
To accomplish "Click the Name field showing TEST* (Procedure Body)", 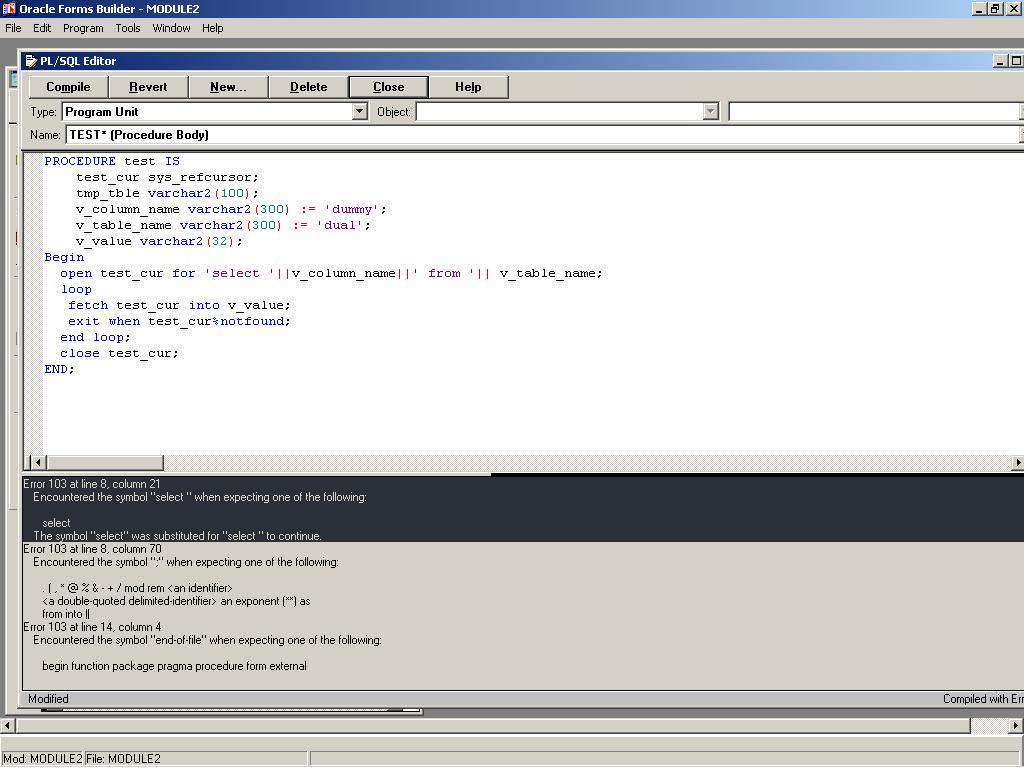I will pos(540,135).
